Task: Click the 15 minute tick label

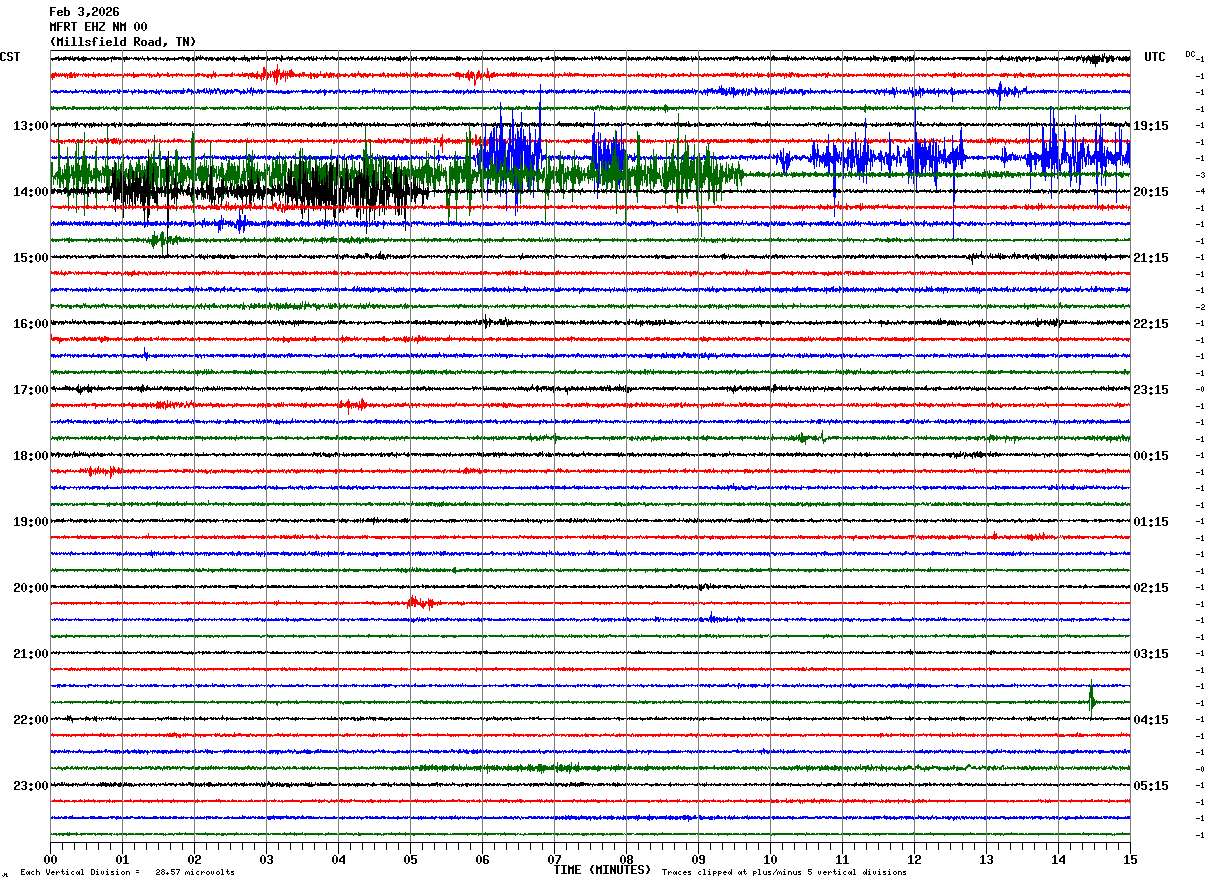Action: [1130, 860]
